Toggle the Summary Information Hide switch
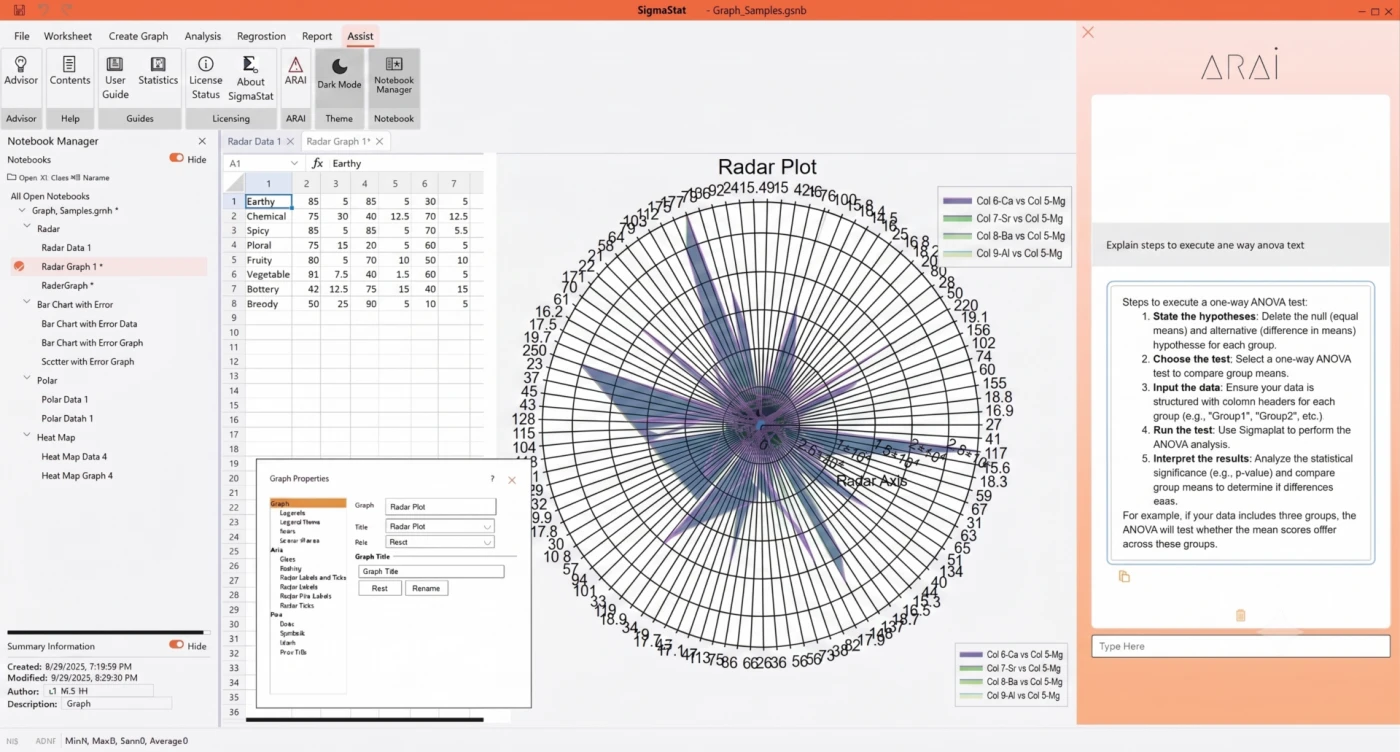 (176, 646)
